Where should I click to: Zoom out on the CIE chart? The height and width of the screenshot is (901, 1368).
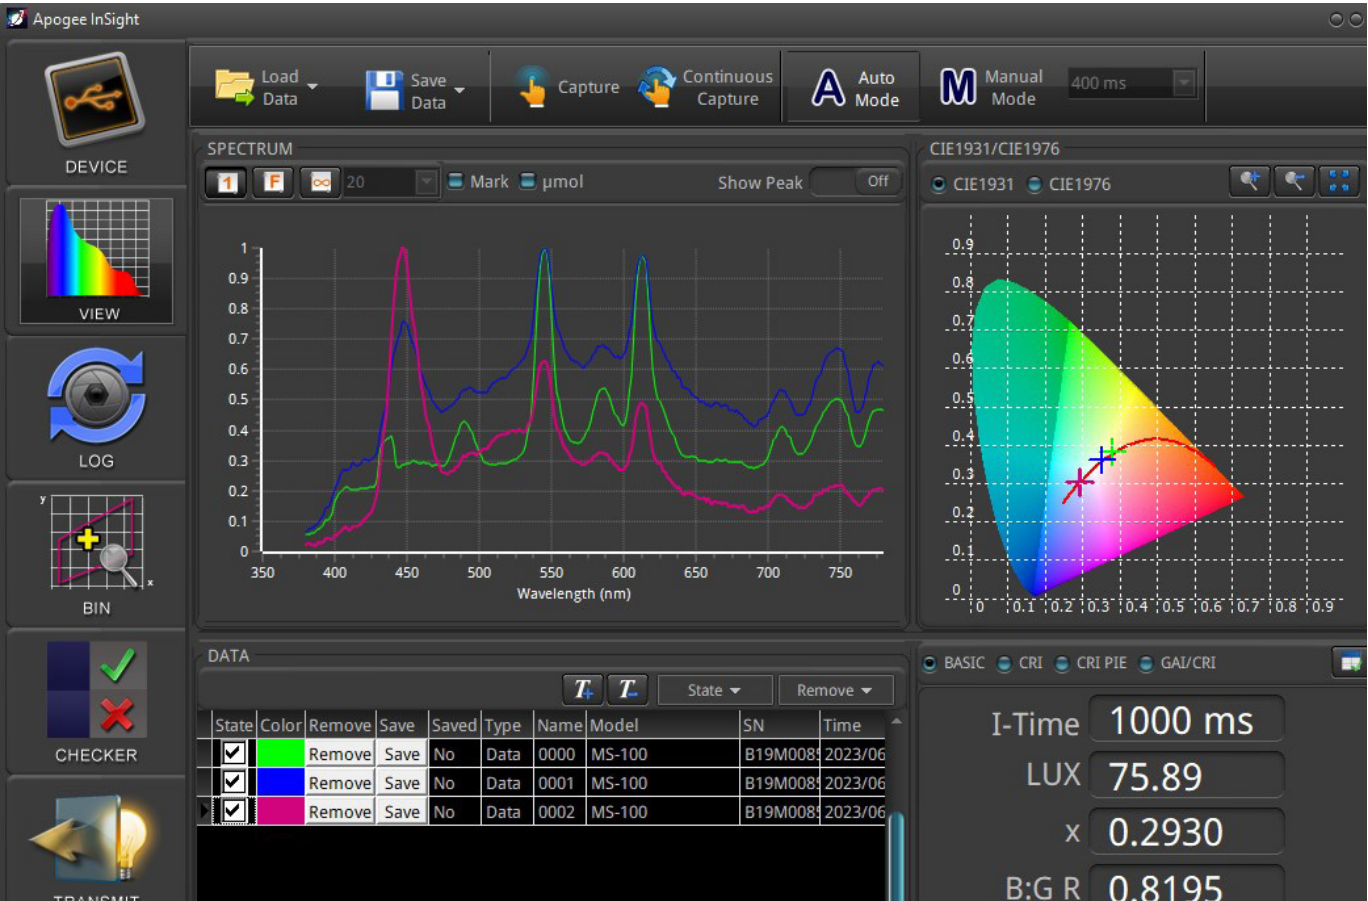[1294, 181]
